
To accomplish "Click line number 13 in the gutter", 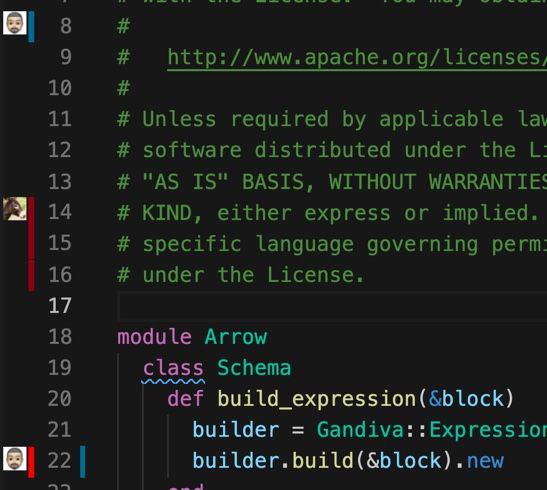I will [60, 181].
